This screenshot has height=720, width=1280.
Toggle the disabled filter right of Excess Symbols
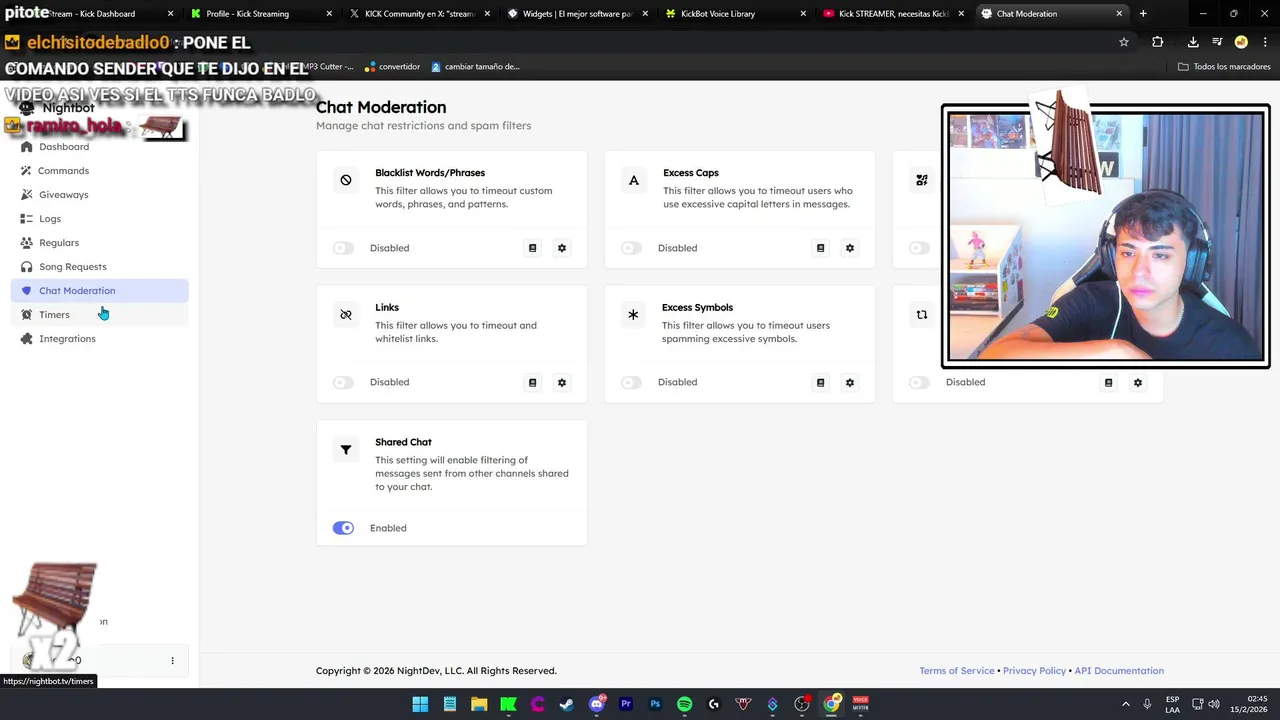[919, 382]
